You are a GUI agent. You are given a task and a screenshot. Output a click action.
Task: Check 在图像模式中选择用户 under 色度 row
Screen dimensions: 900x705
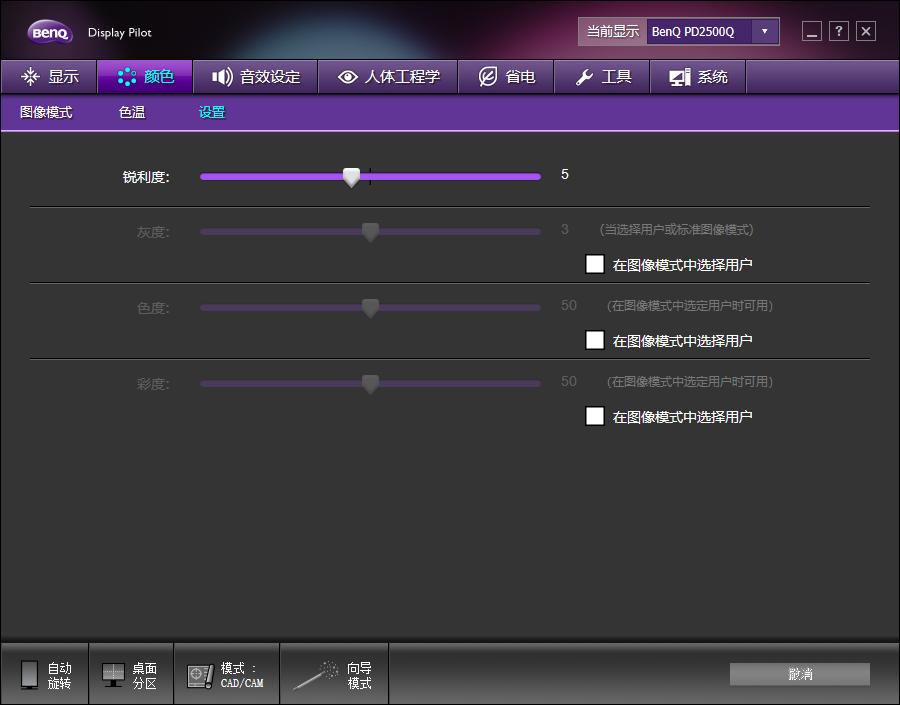(x=595, y=340)
